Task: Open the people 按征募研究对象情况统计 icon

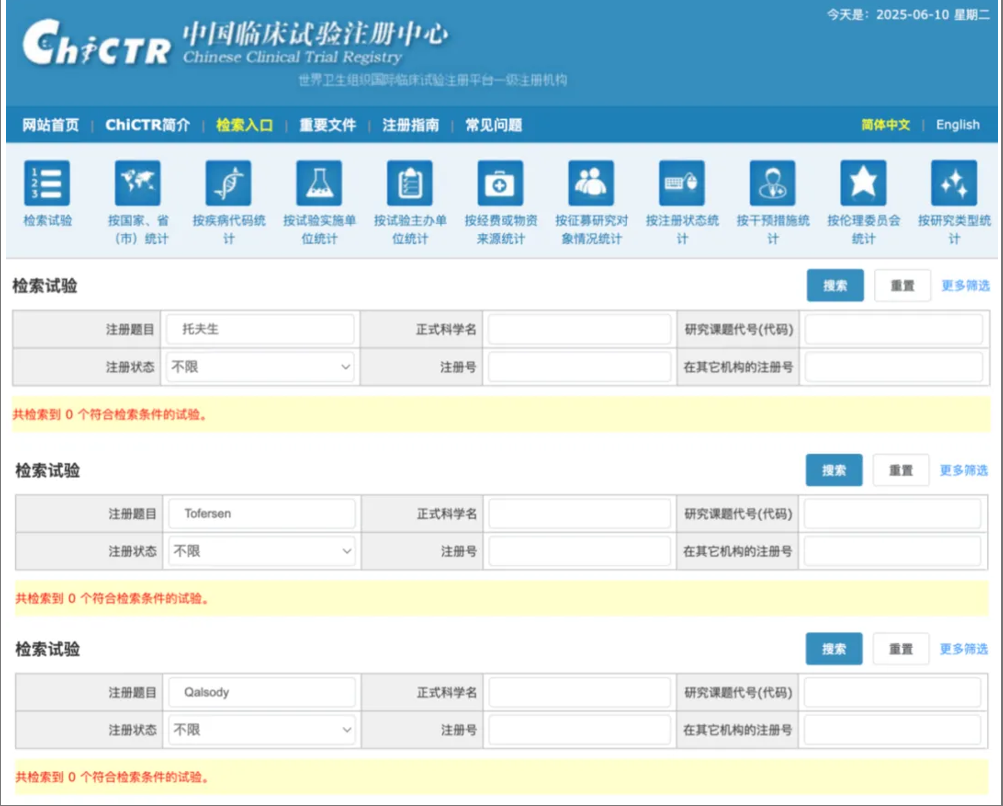Action: tap(591, 183)
